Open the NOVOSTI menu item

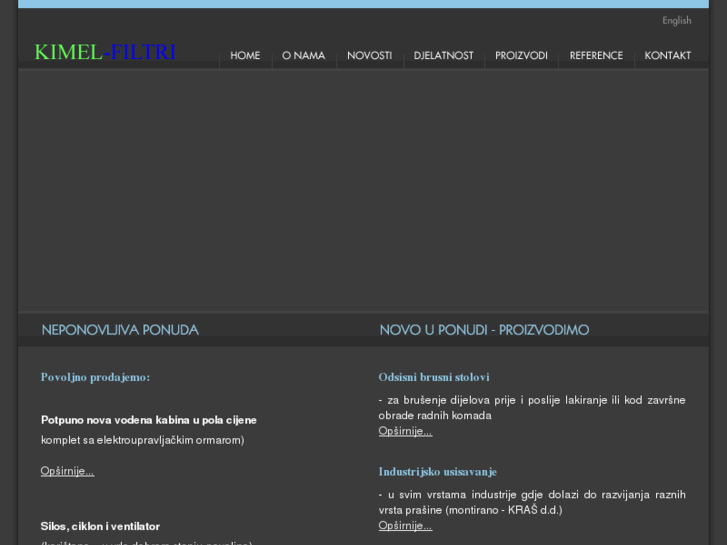370,56
